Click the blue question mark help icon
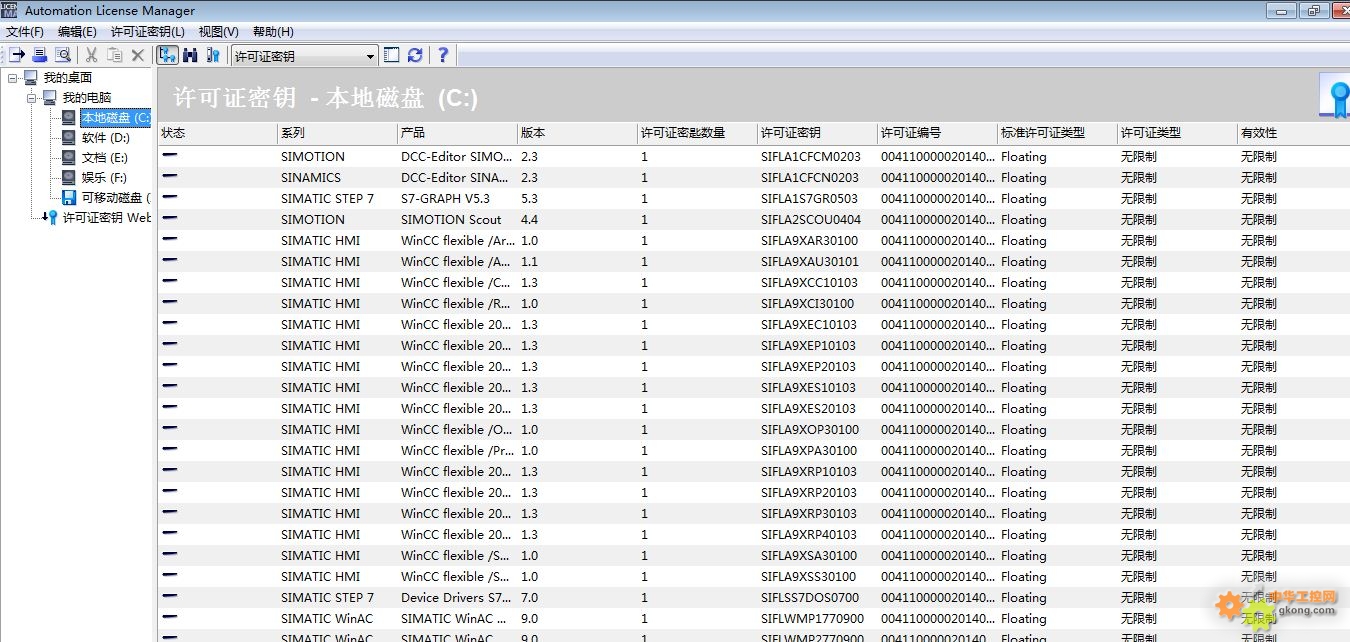 point(443,55)
